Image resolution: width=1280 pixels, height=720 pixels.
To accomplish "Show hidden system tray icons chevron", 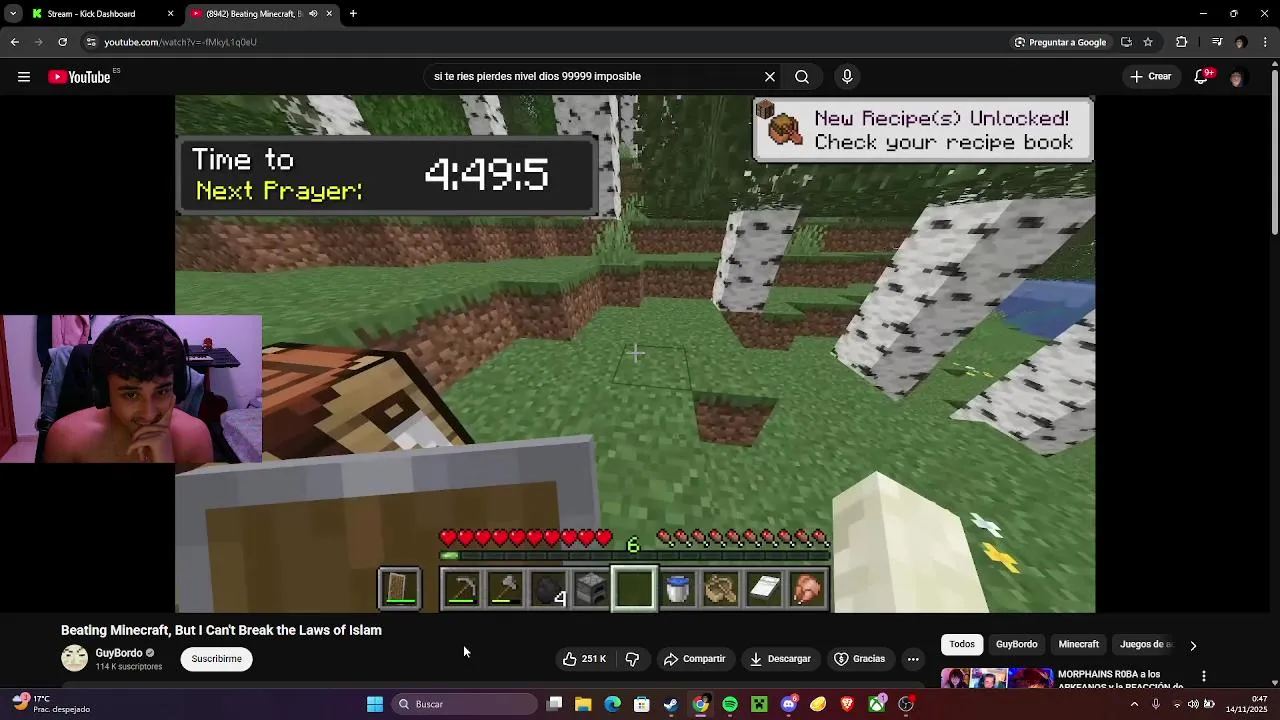I will (x=1134, y=704).
